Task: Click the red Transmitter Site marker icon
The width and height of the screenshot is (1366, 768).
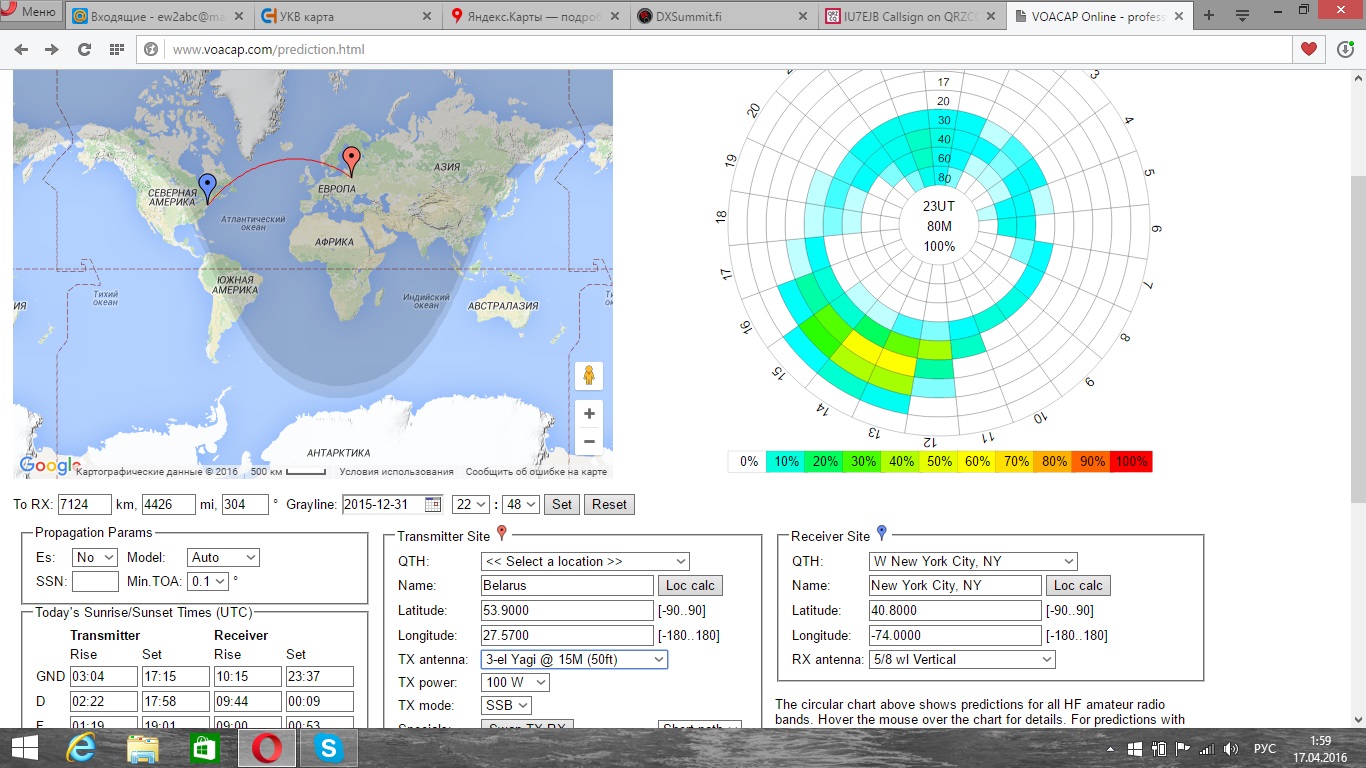Action: click(x=502, y=534)
